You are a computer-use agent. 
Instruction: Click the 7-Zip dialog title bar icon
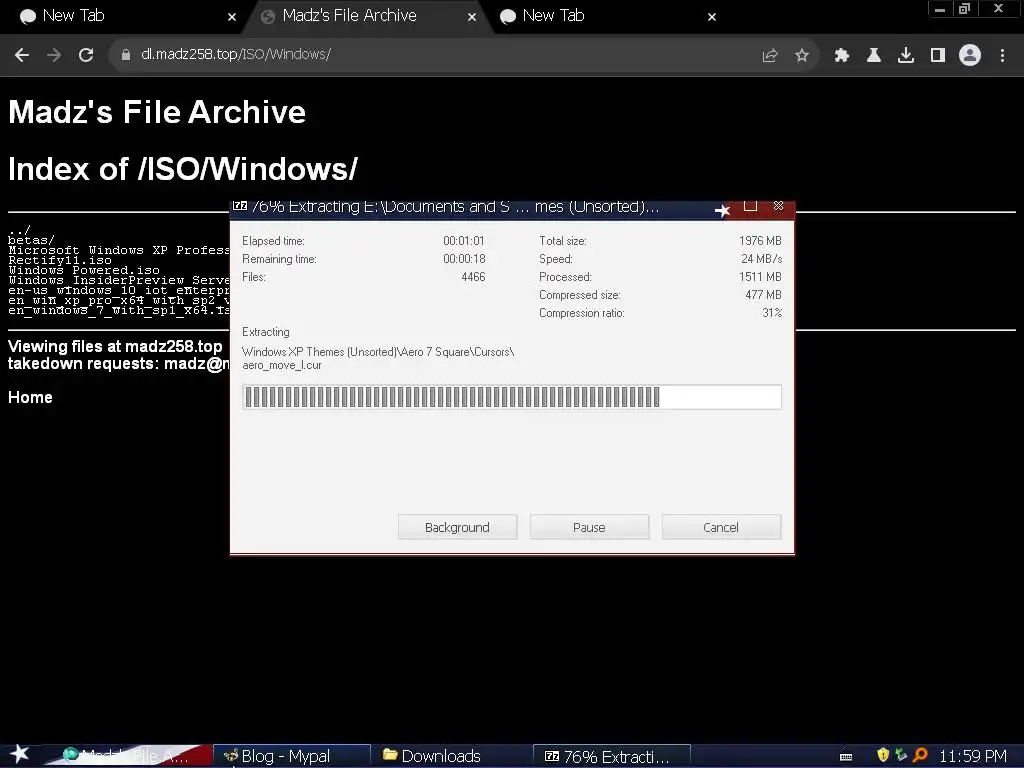pyautogui.click(x=240, y=206)
